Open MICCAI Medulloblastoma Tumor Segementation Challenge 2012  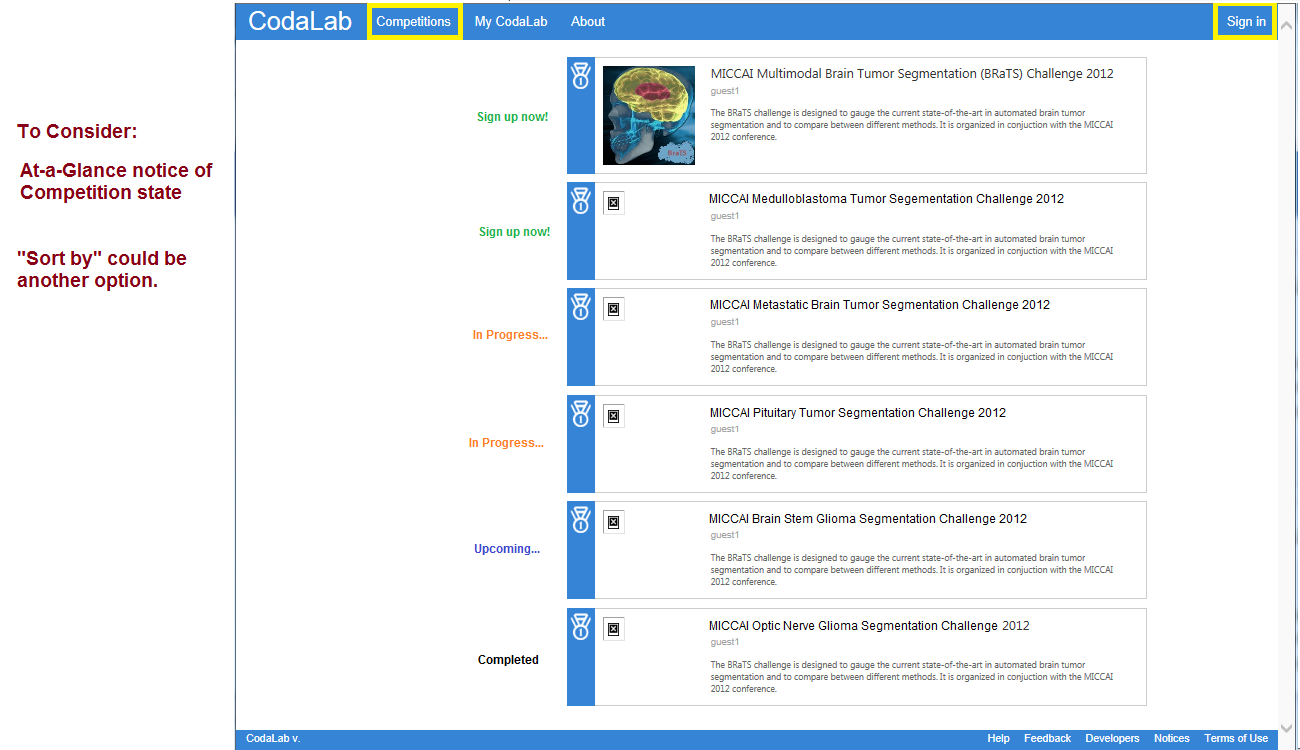(887, 199)
